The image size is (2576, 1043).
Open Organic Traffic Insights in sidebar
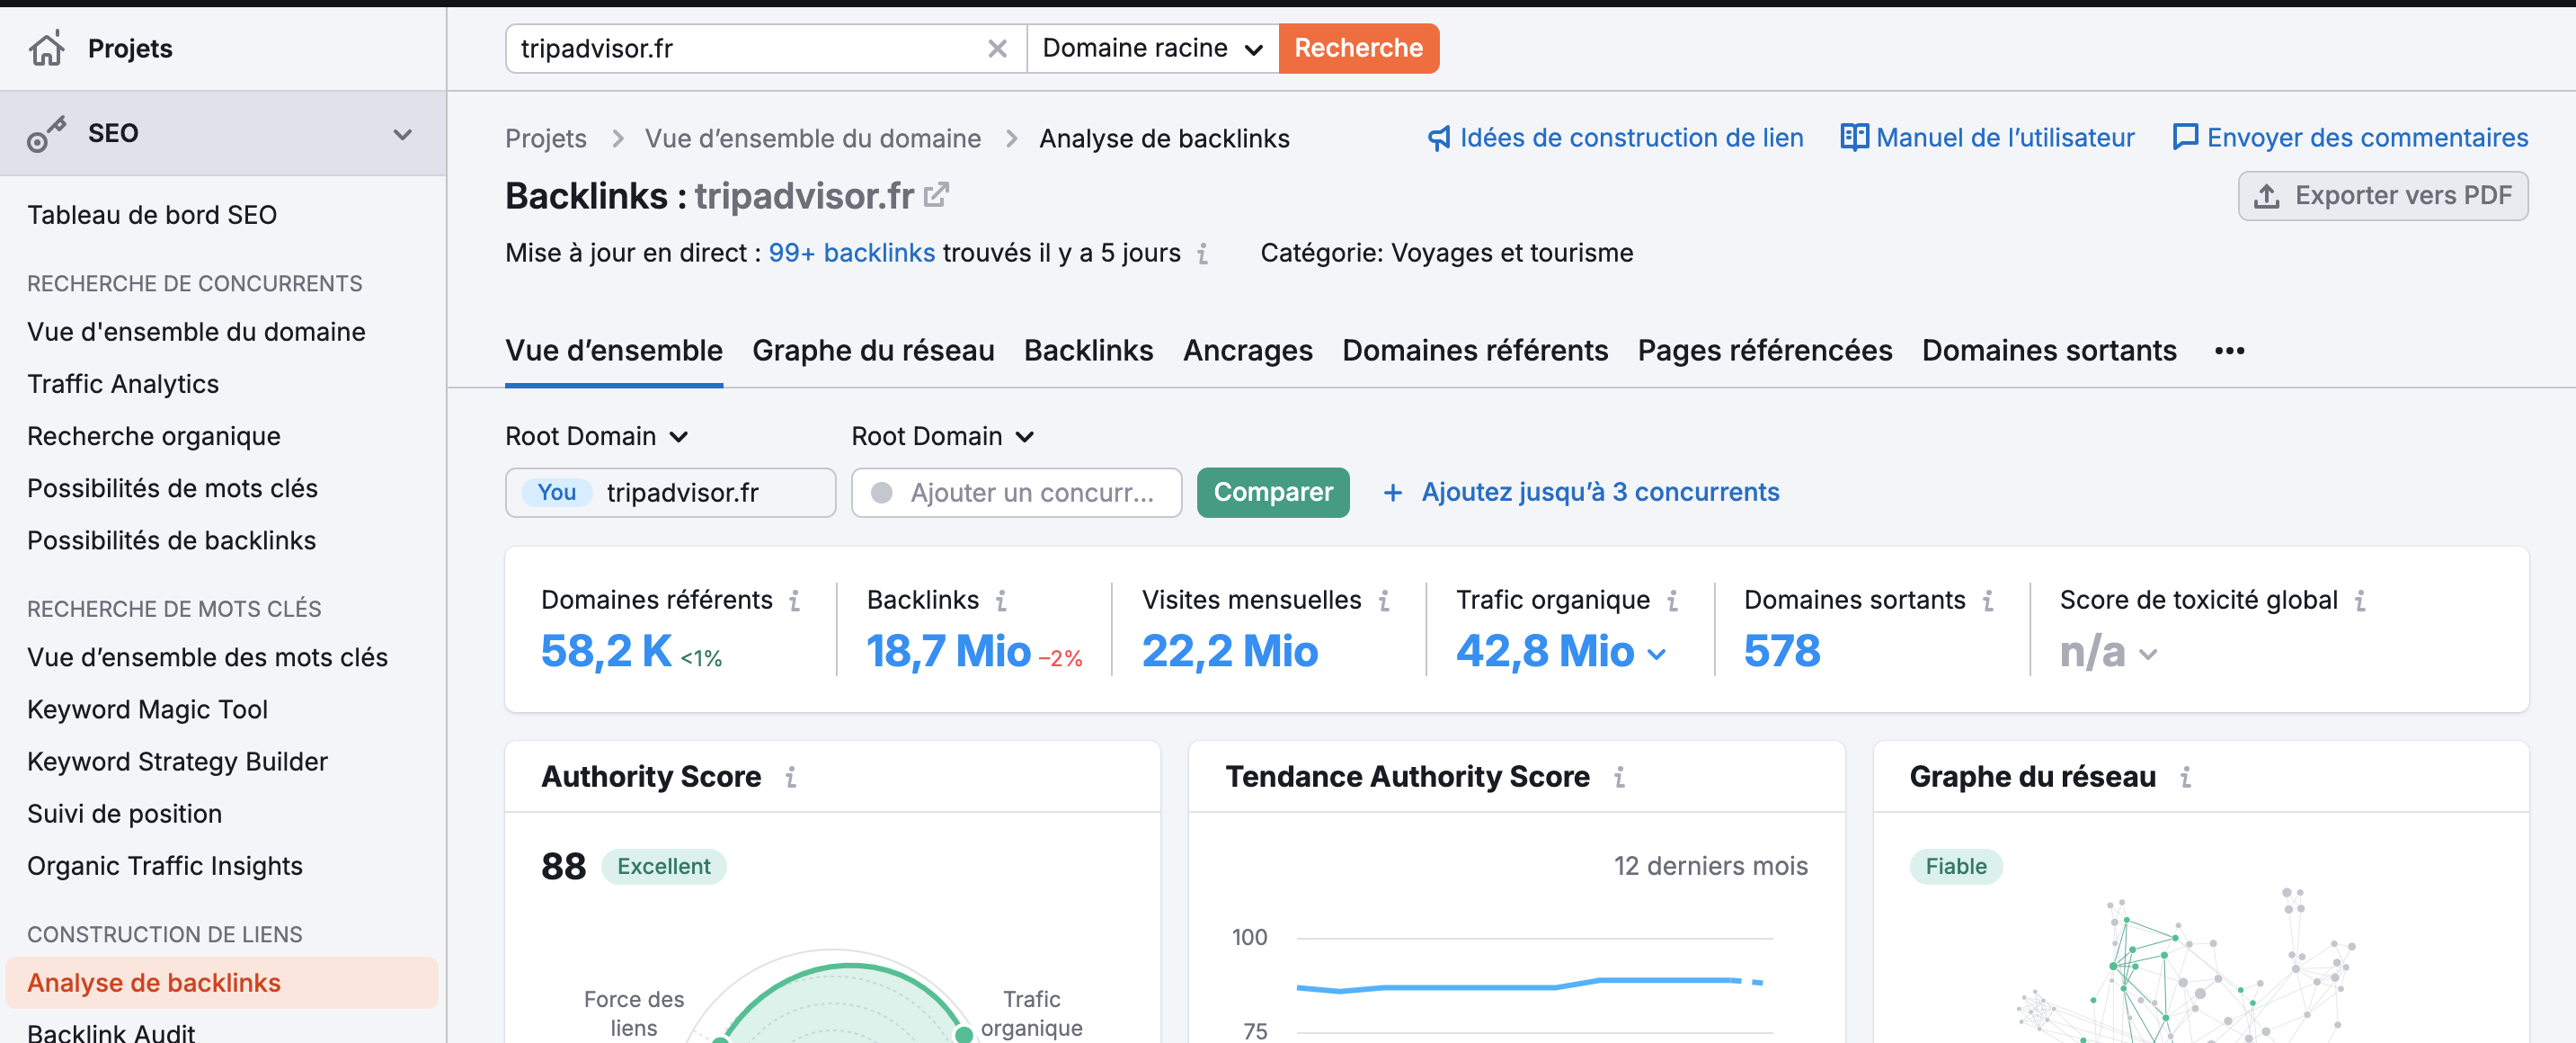164,866
